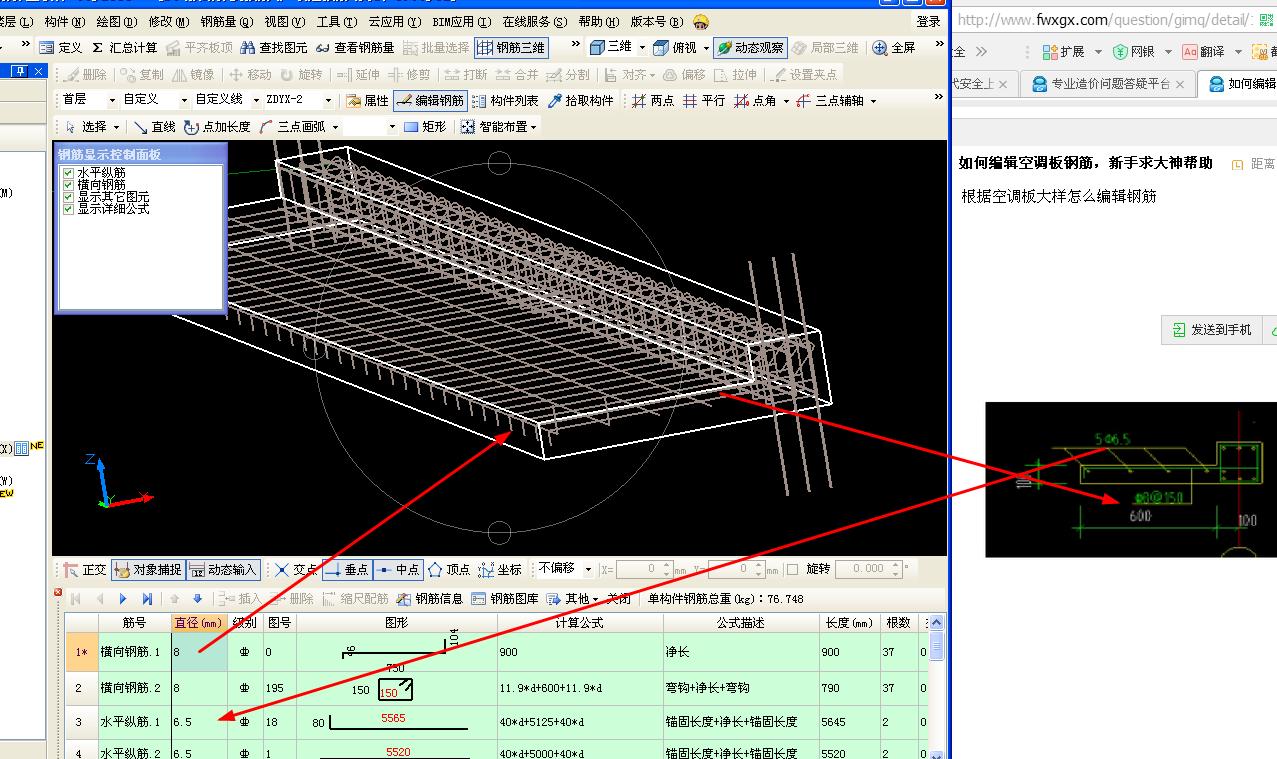Open 查找图元 find element tool

[273, 47]
